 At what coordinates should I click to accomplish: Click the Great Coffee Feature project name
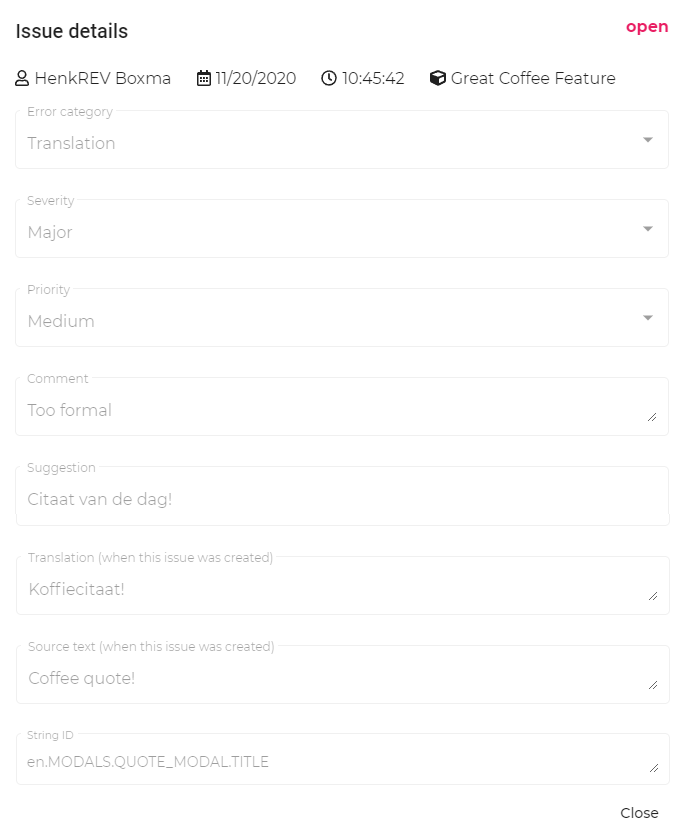533,78
